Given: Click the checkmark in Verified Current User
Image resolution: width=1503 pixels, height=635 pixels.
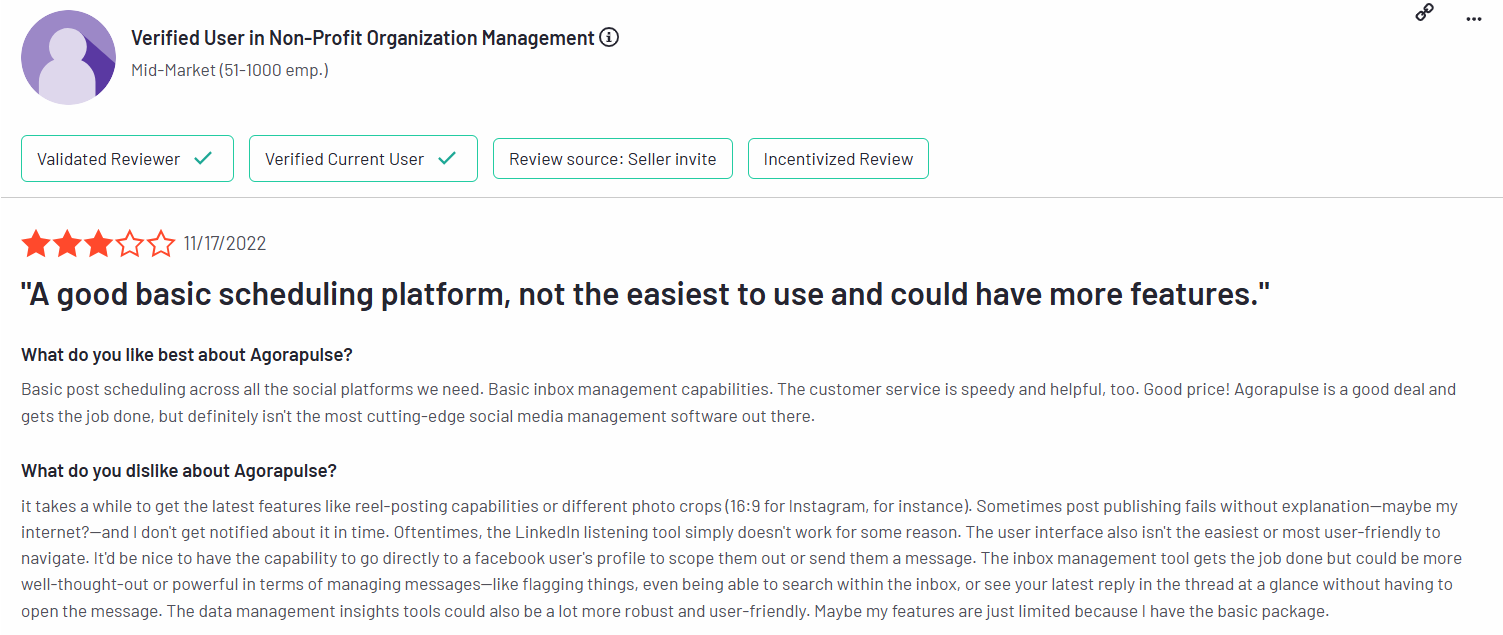Looking at the screenshot, I should (x=447, y=158).
